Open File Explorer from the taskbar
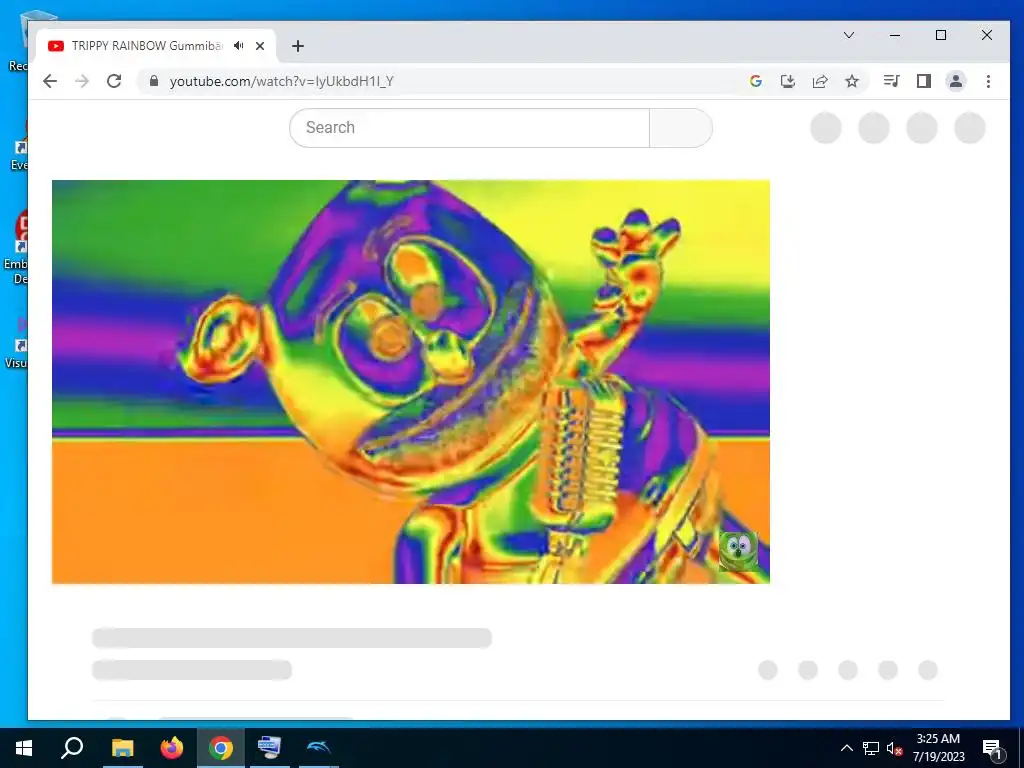This screenshot has height=768, width=1024. click(122, 748)
